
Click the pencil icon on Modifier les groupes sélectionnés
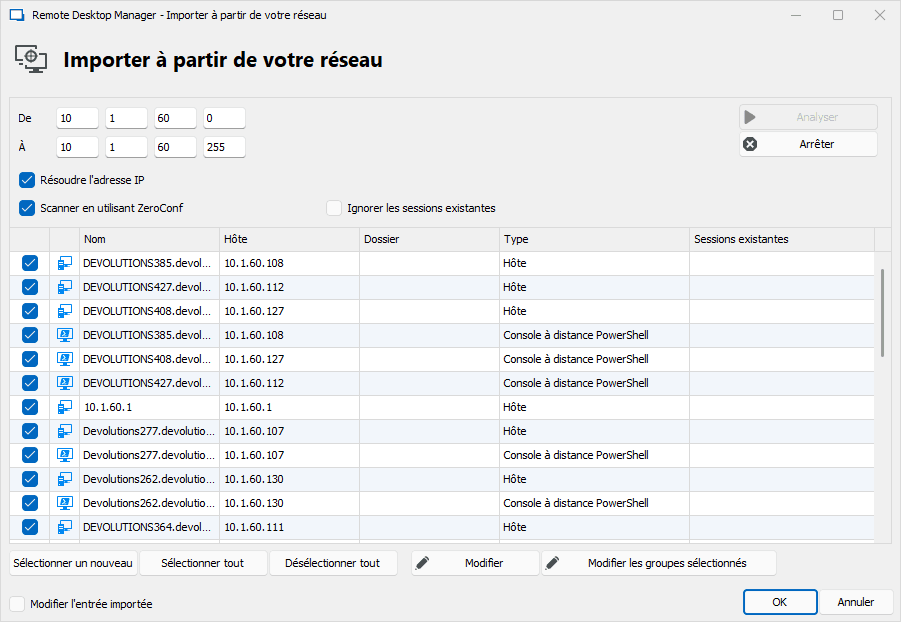pos(552,563)
